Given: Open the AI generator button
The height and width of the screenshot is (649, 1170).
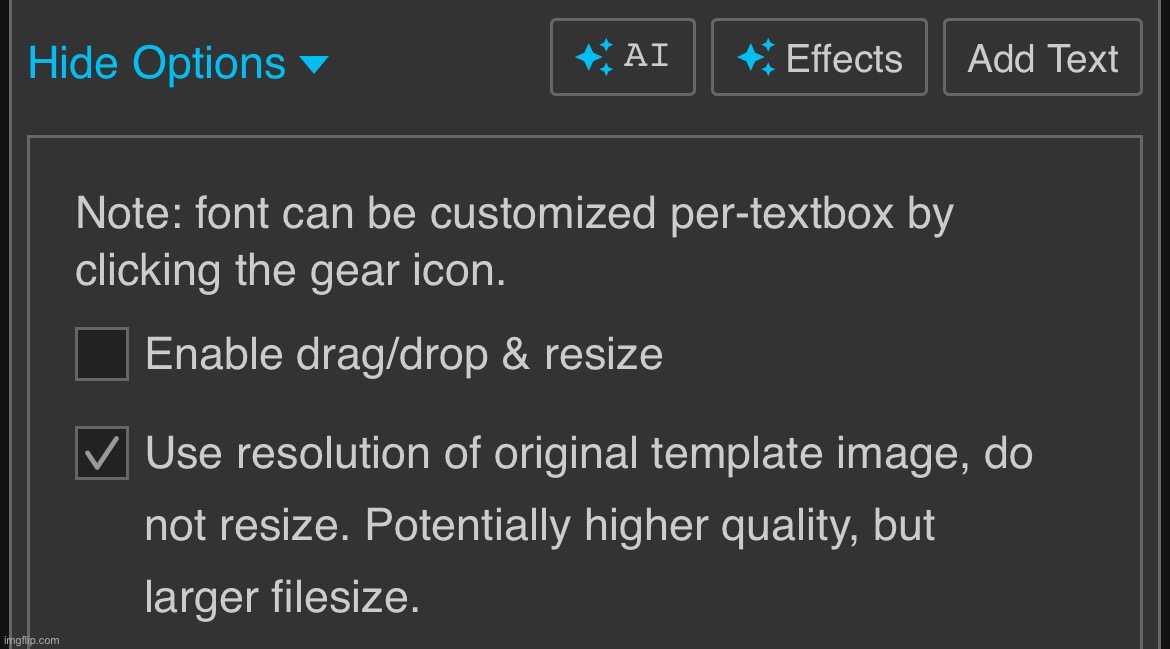Looking at the screenshot, I should pyautogui.click(x=622, y=58).
